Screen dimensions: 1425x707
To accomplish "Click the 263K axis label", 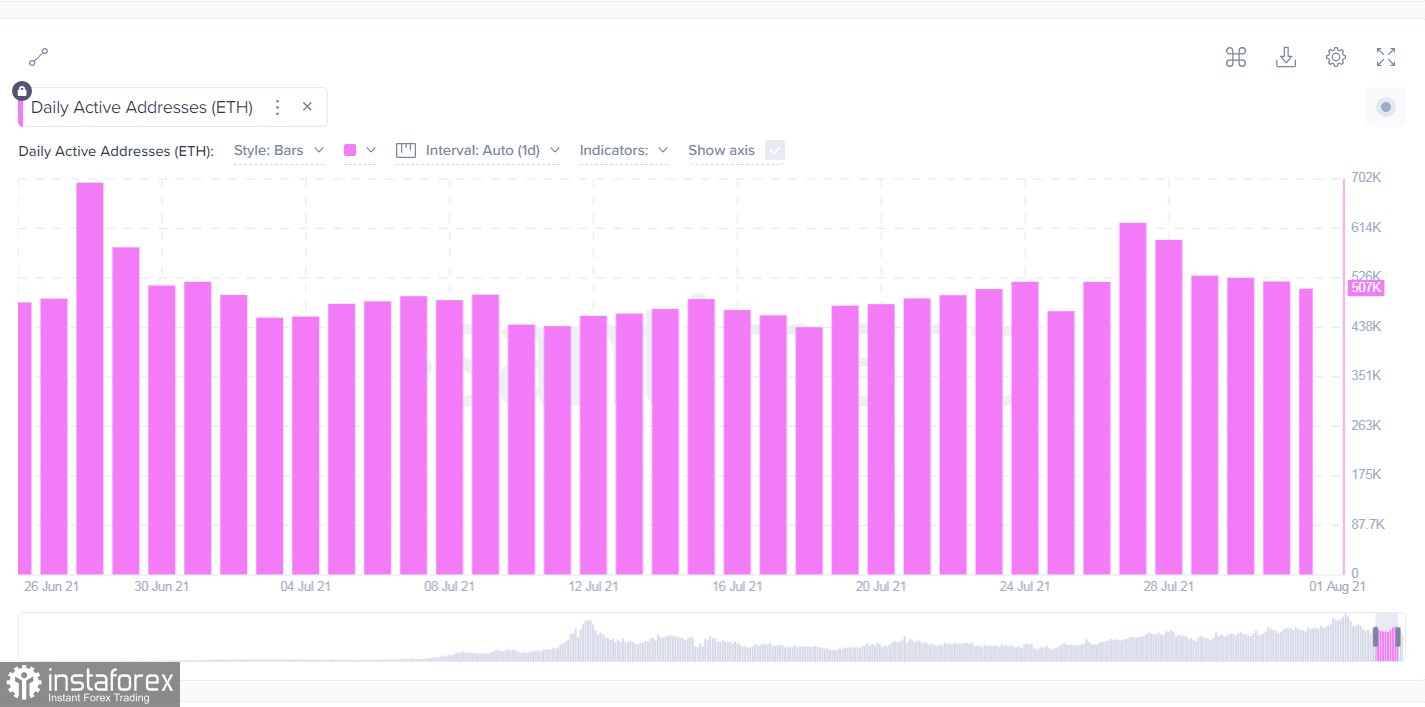I will tap(1366, 425).
